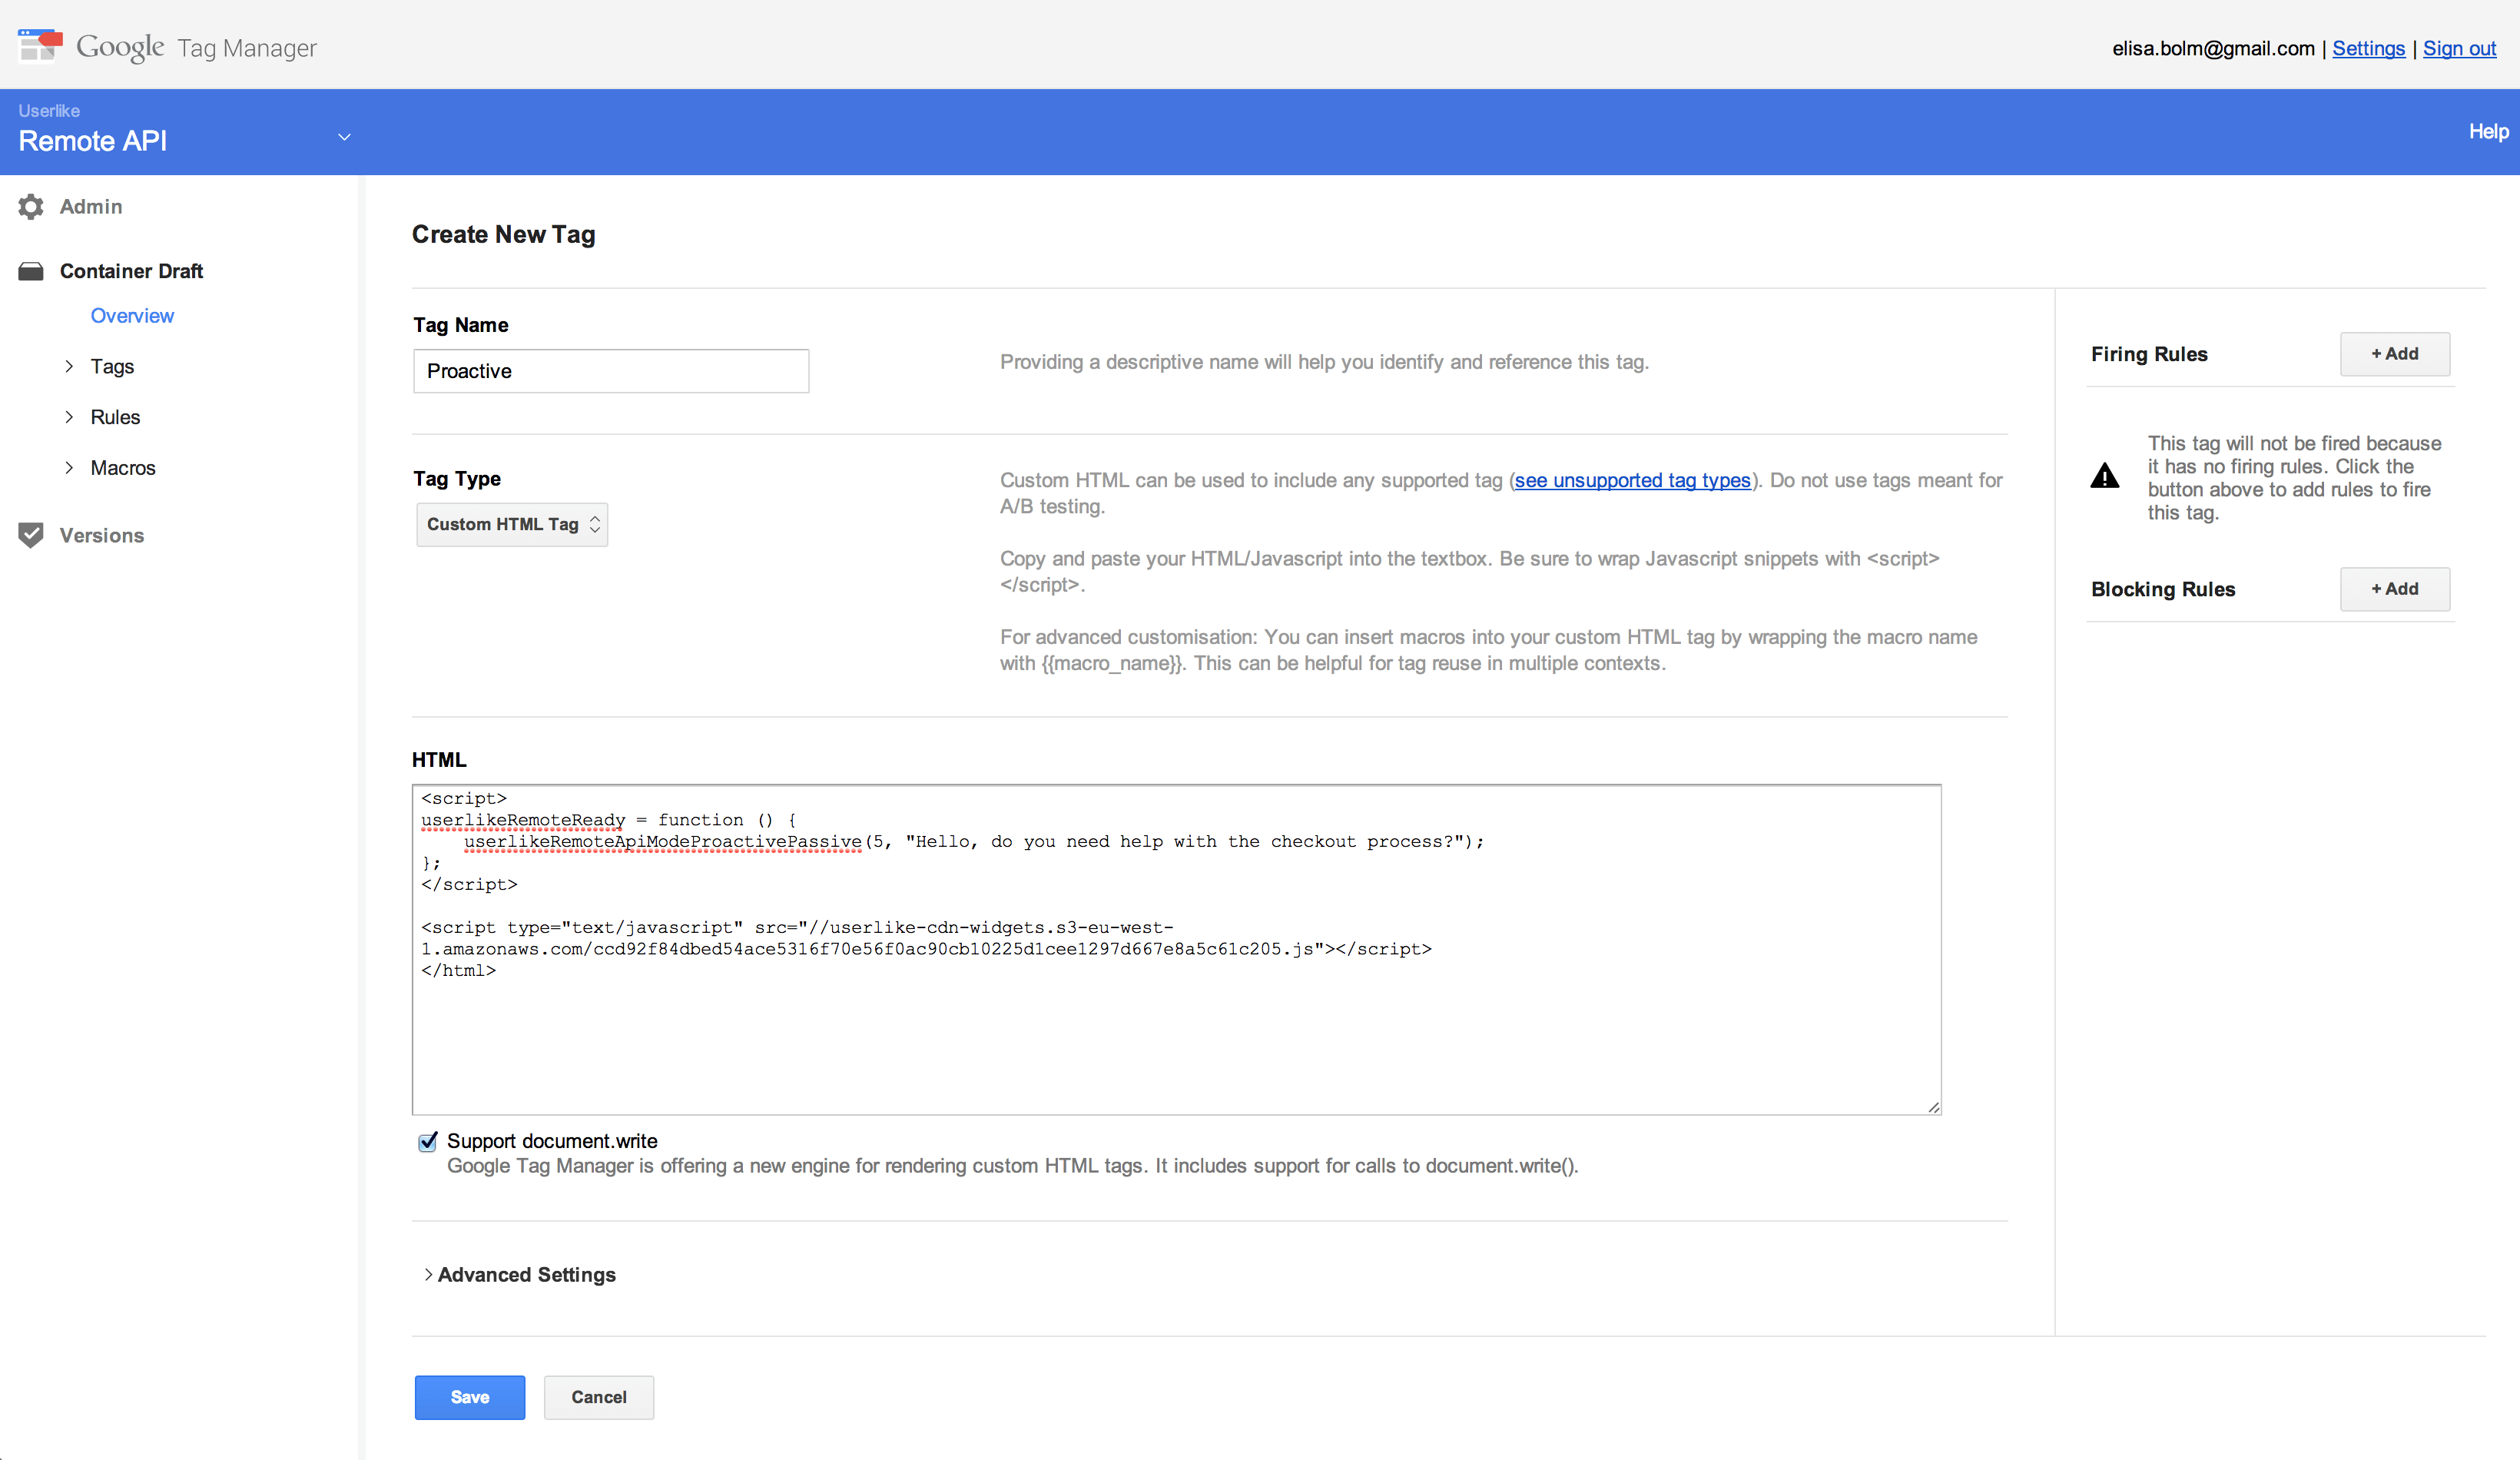2520x1460 pixels.
Task: Add a Blocking Rule
Action: 2395,589
